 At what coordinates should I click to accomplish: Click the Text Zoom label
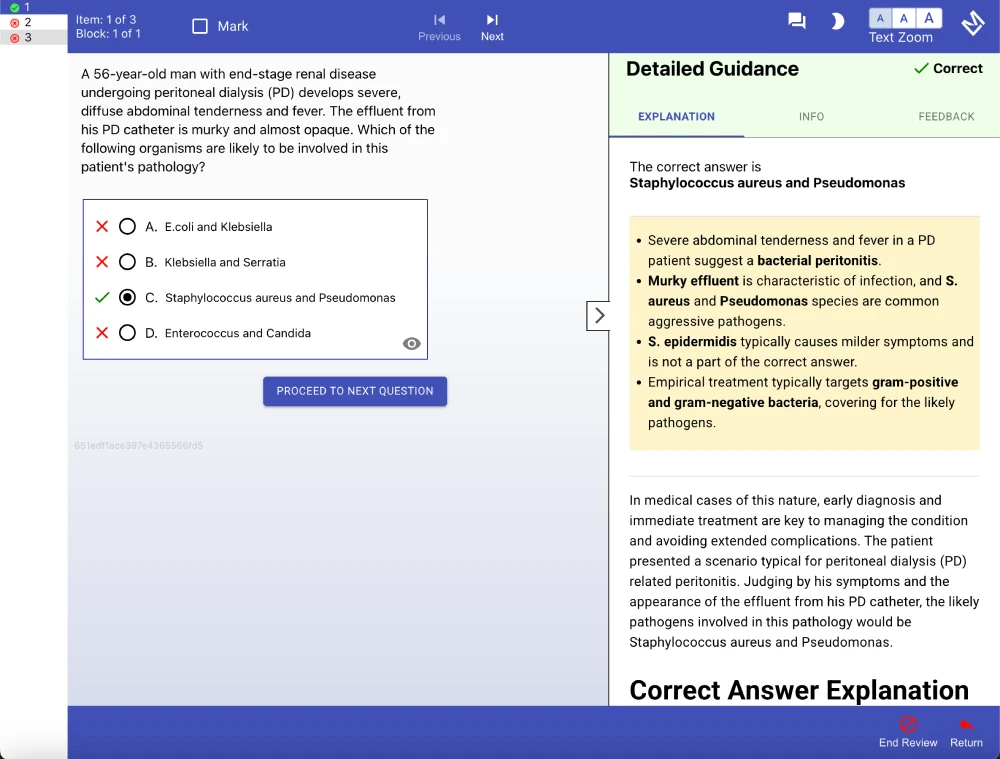901,38
